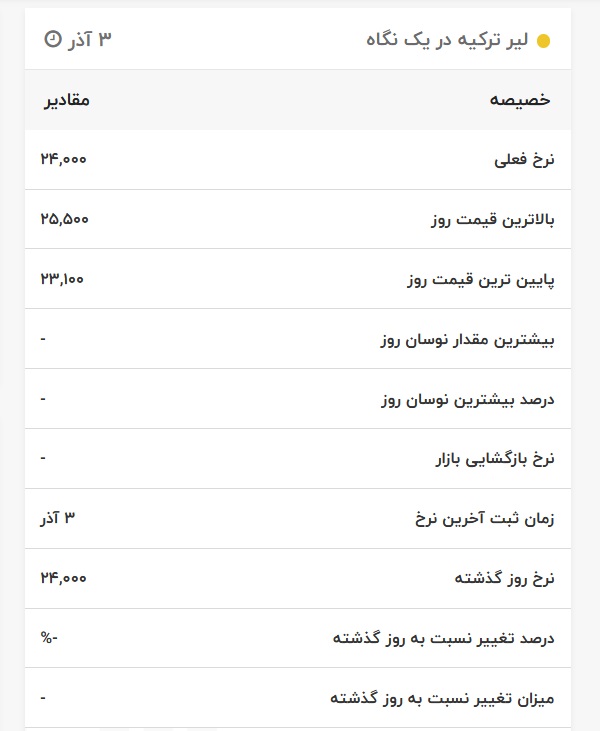Click the "بیشترین مقدار نوسان روز" label
Screen dimensions: 600x731
[466, 339]
